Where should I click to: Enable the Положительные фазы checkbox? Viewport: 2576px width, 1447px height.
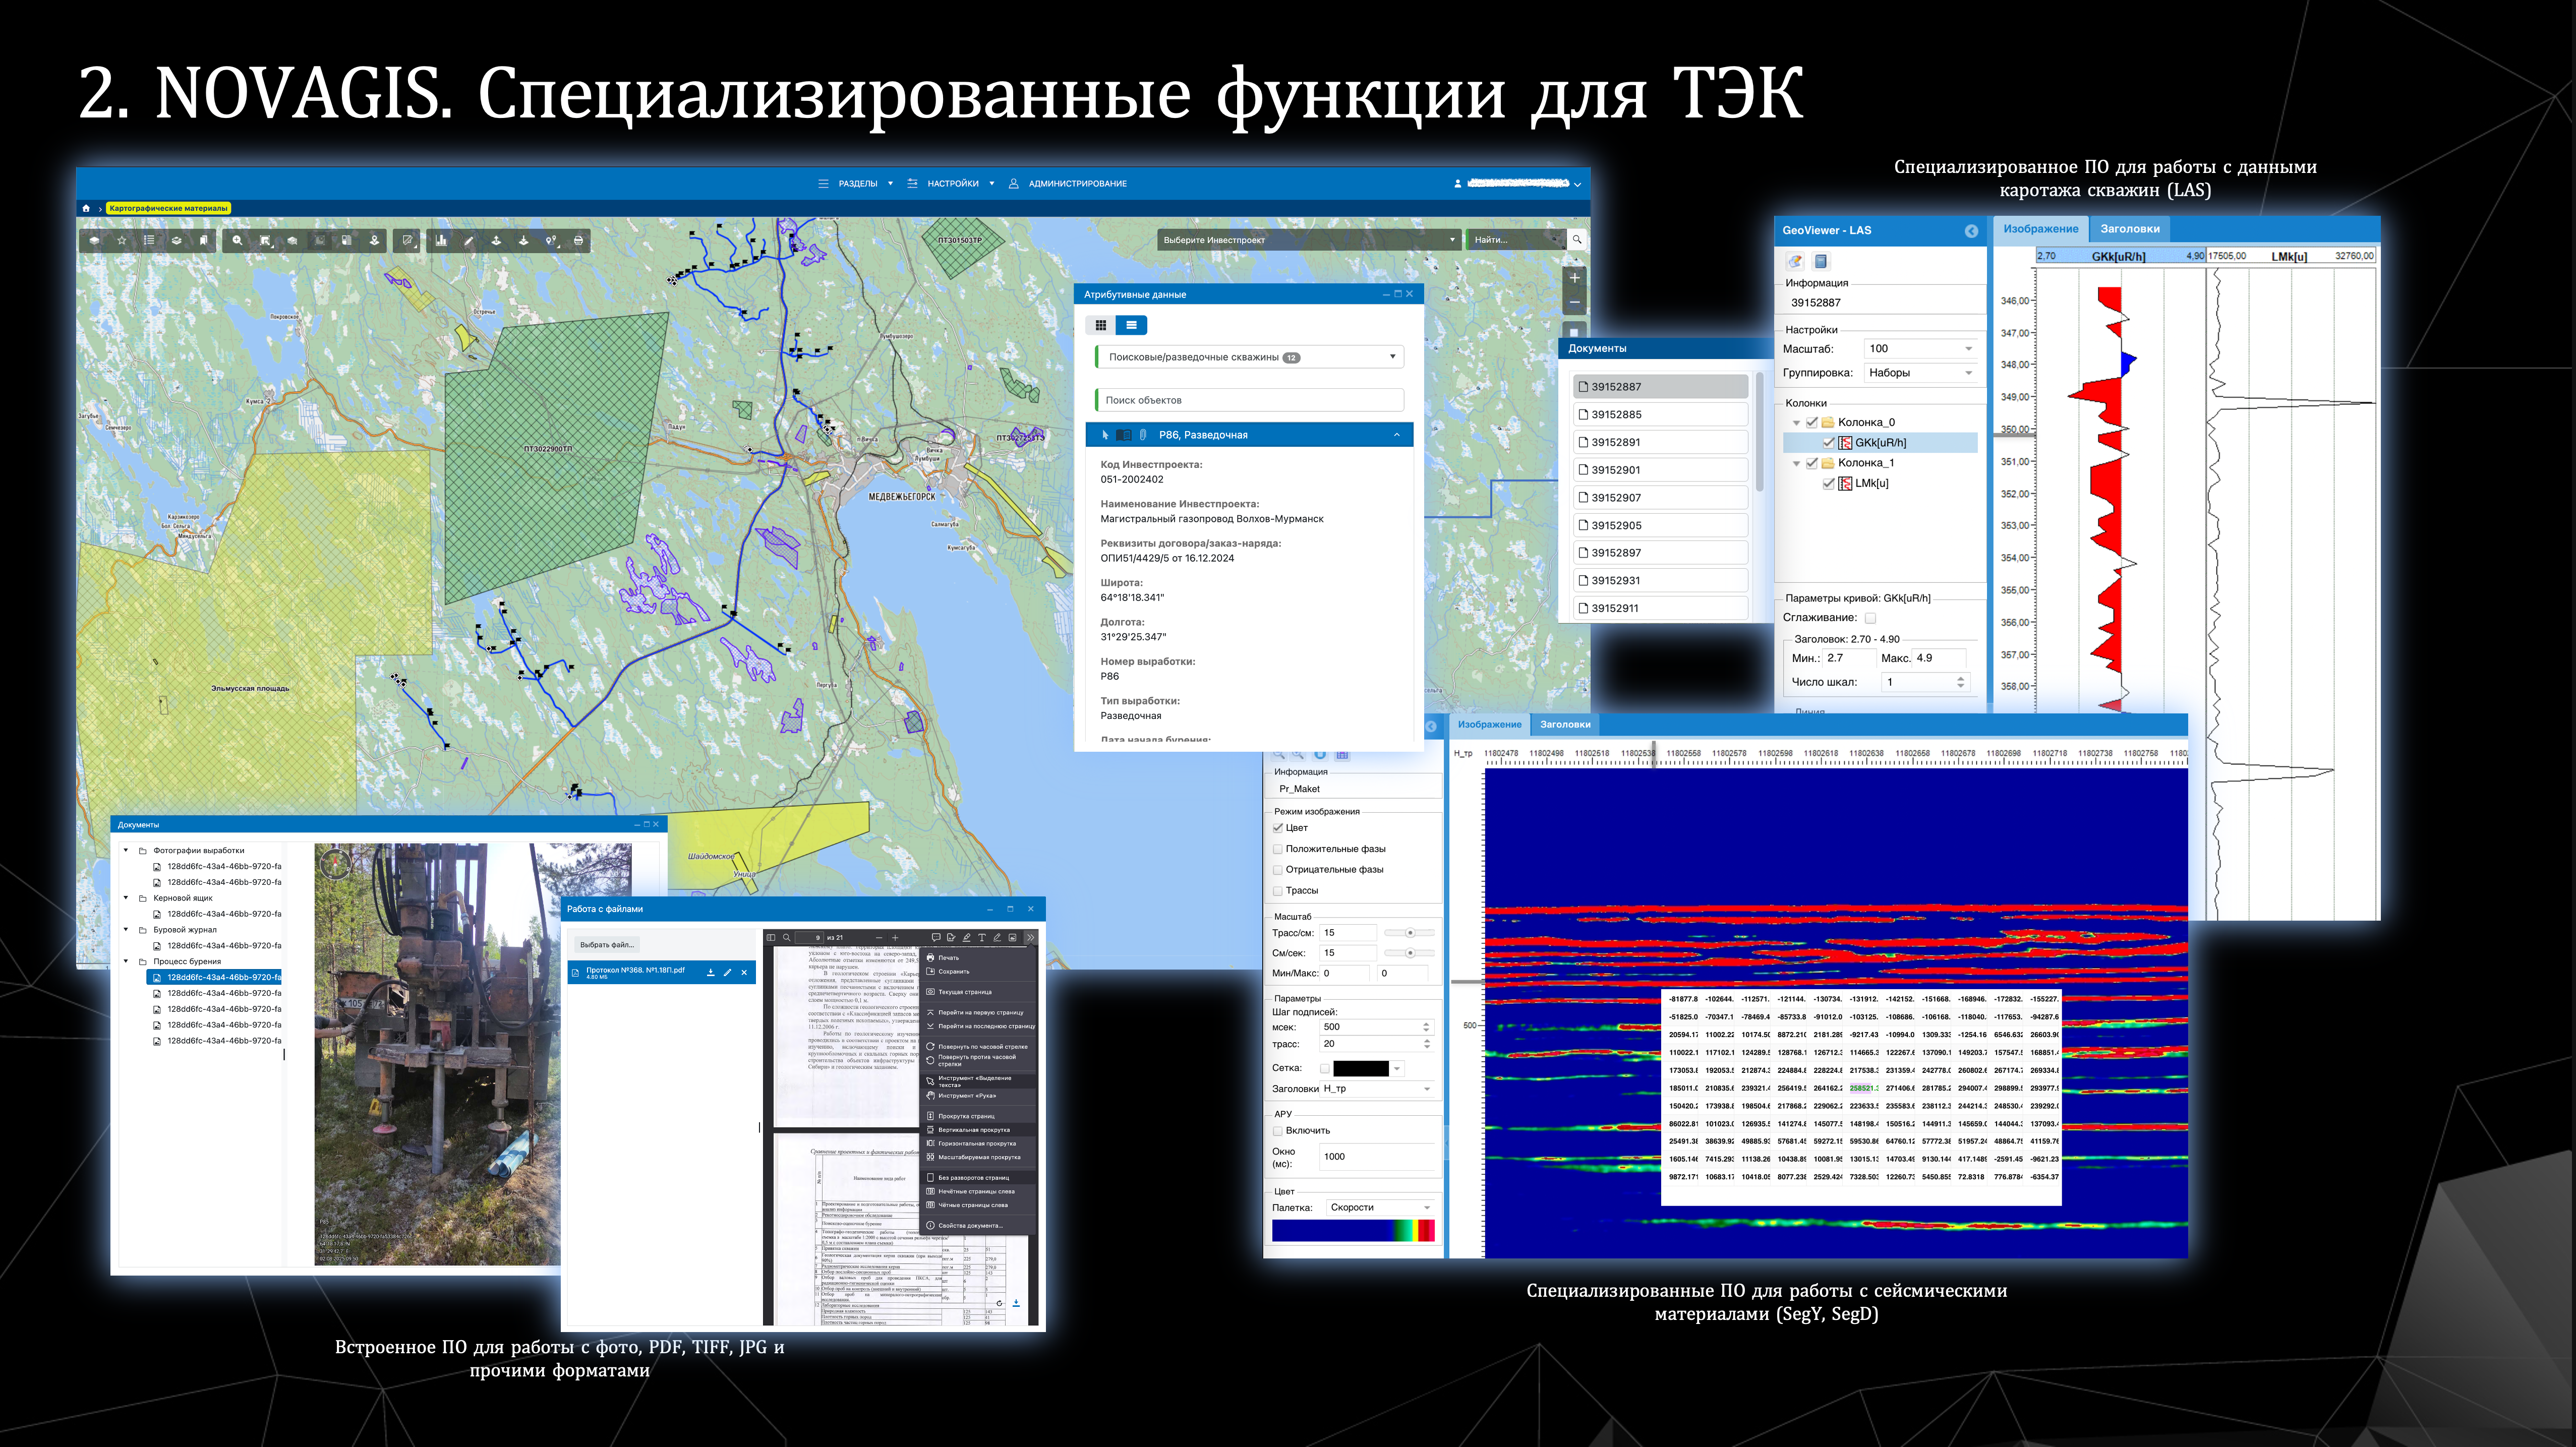click(x=1278, y=849)
